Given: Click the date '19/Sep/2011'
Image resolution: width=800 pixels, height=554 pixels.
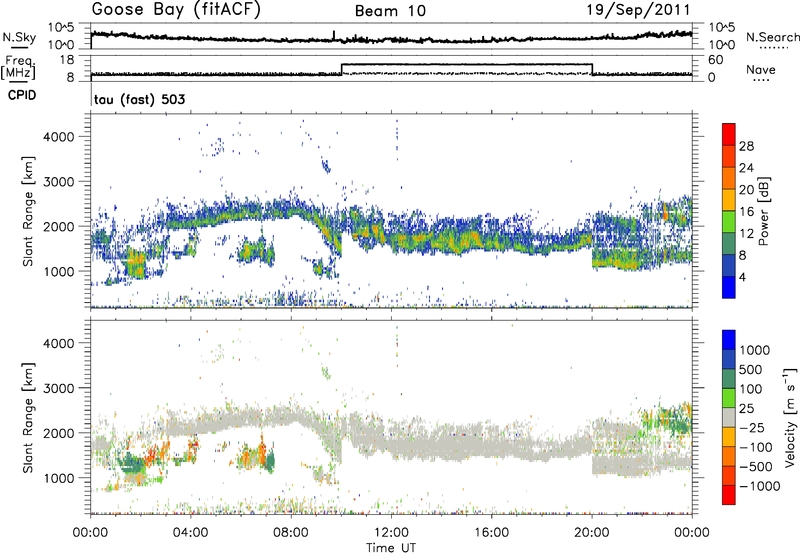Looking at the screenshot, I should tap(638, 10).
